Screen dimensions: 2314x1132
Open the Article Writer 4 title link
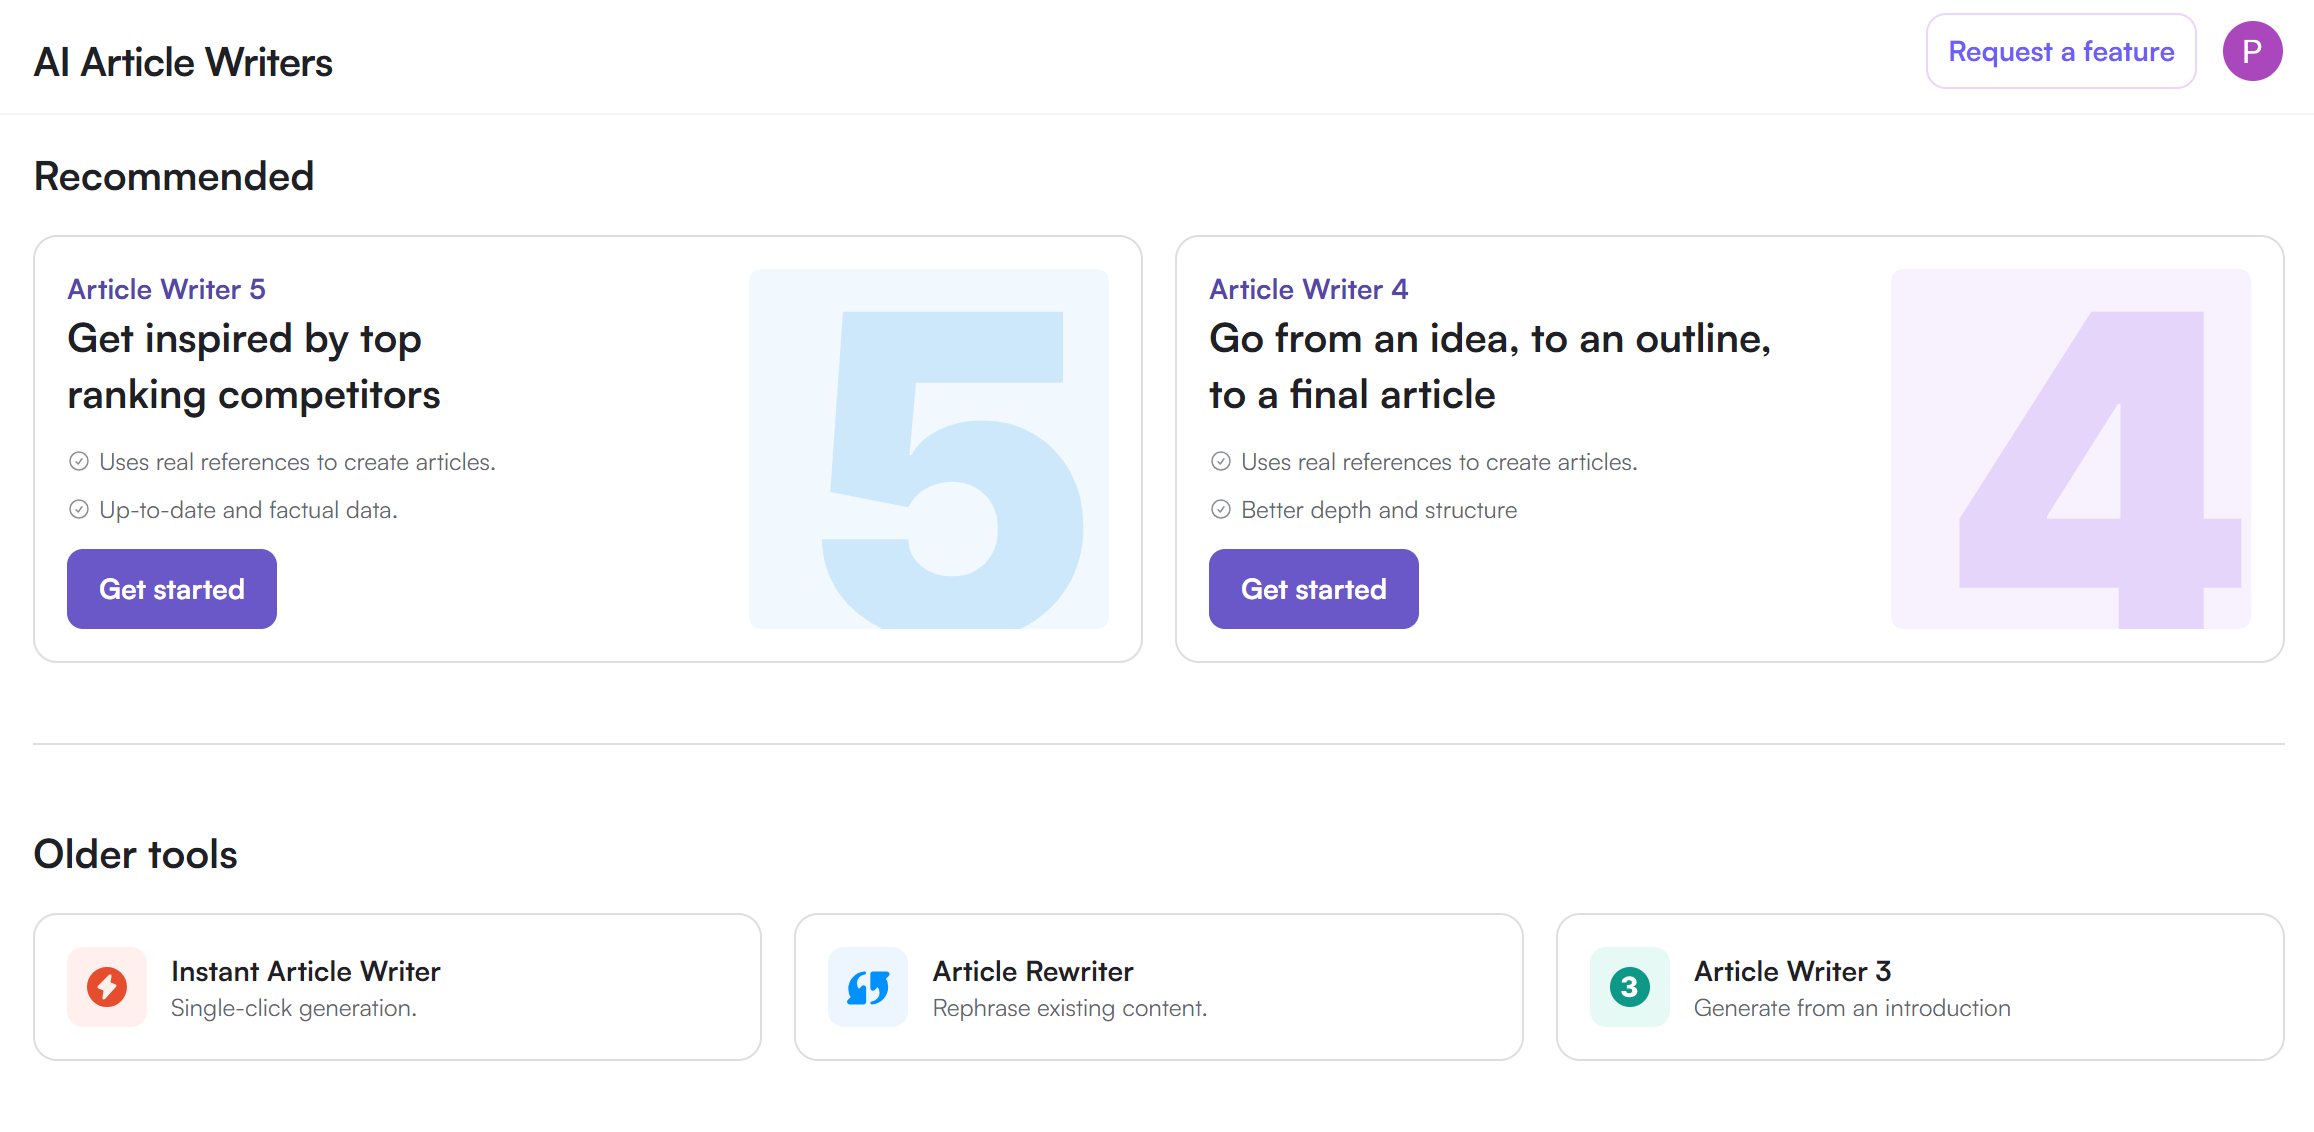[x=1308, y=289]
